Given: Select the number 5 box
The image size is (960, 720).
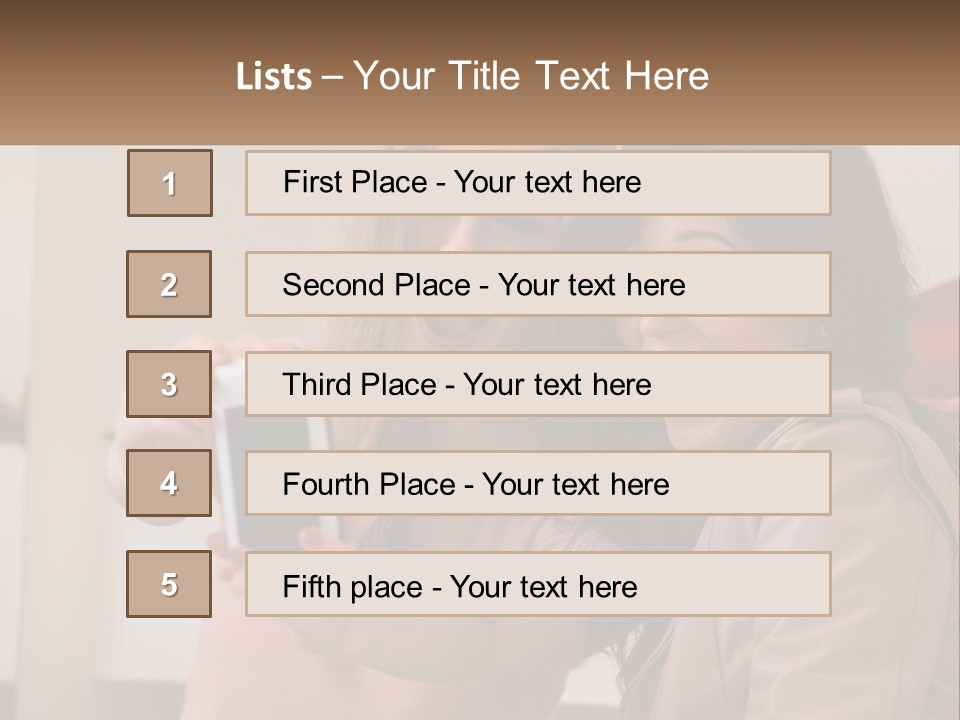Looking at the screenshot, I should coord(169,583).
